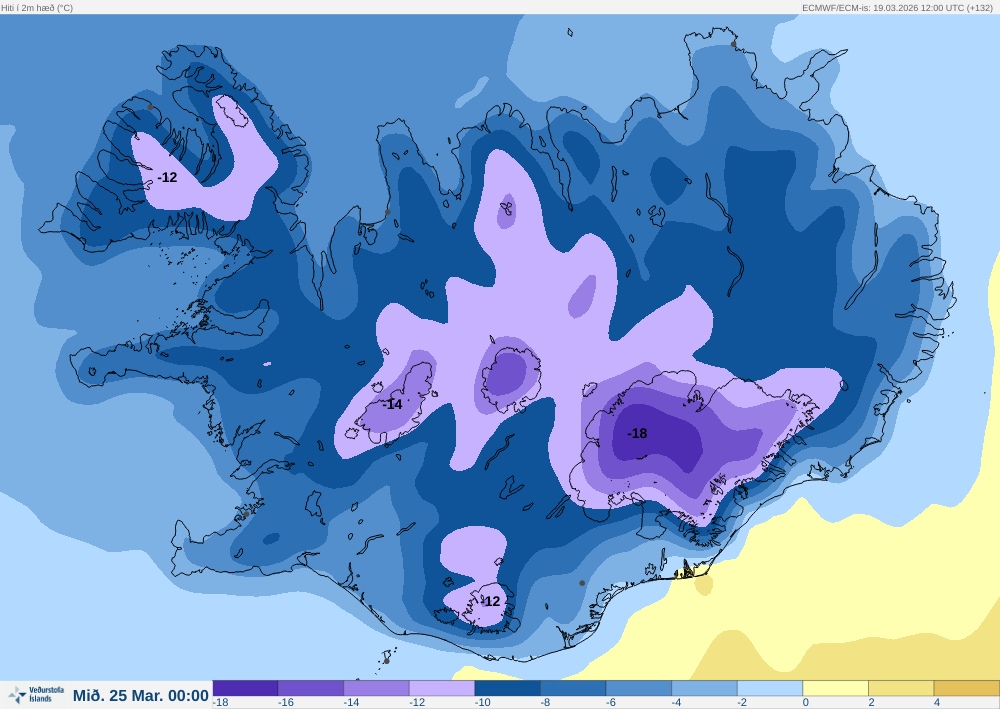Viewport: 1000px width, 709px height.
Task: Select the dark blue legend swatch between -10 and -8
Action: pyautogui.click(x=508, y=688)
